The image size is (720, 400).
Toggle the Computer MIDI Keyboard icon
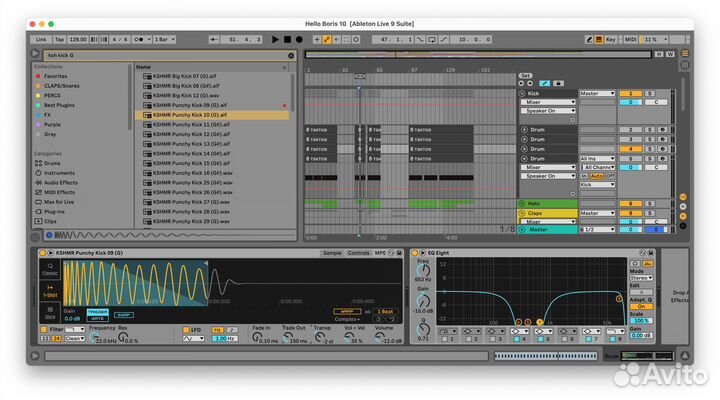(x=599, y=39)
